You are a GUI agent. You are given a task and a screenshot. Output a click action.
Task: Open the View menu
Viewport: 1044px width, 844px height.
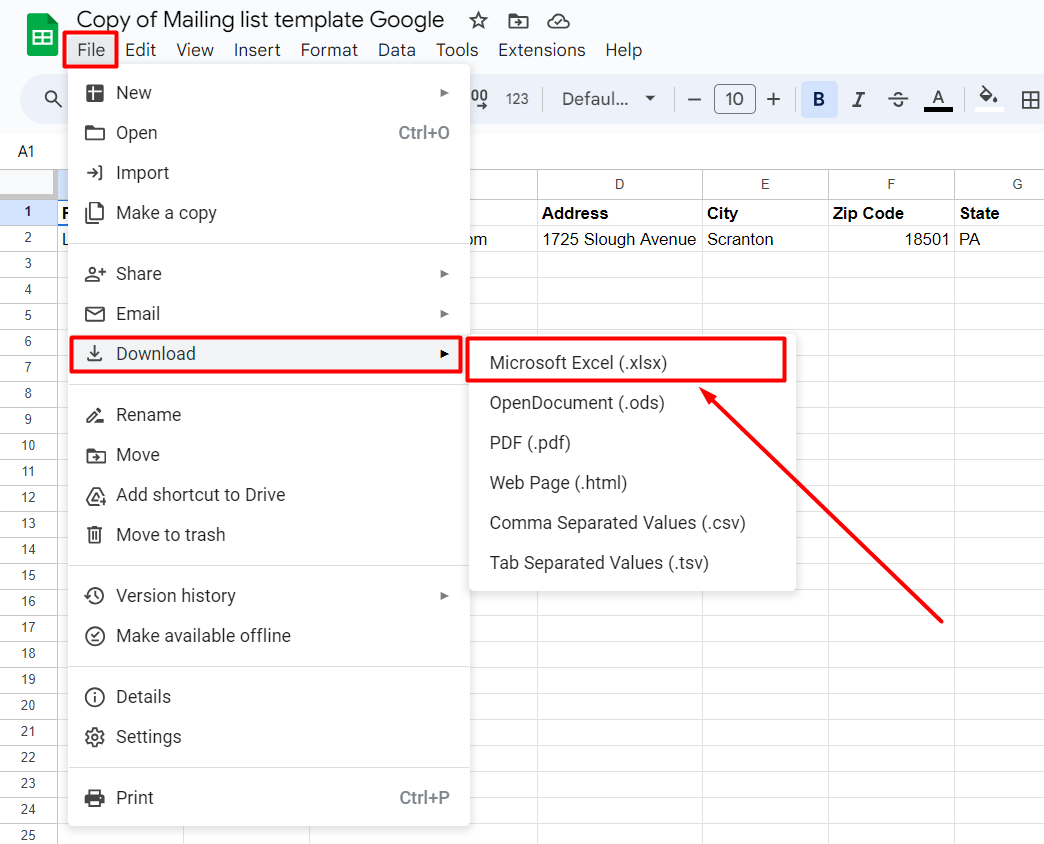click(x=195, y=50)
